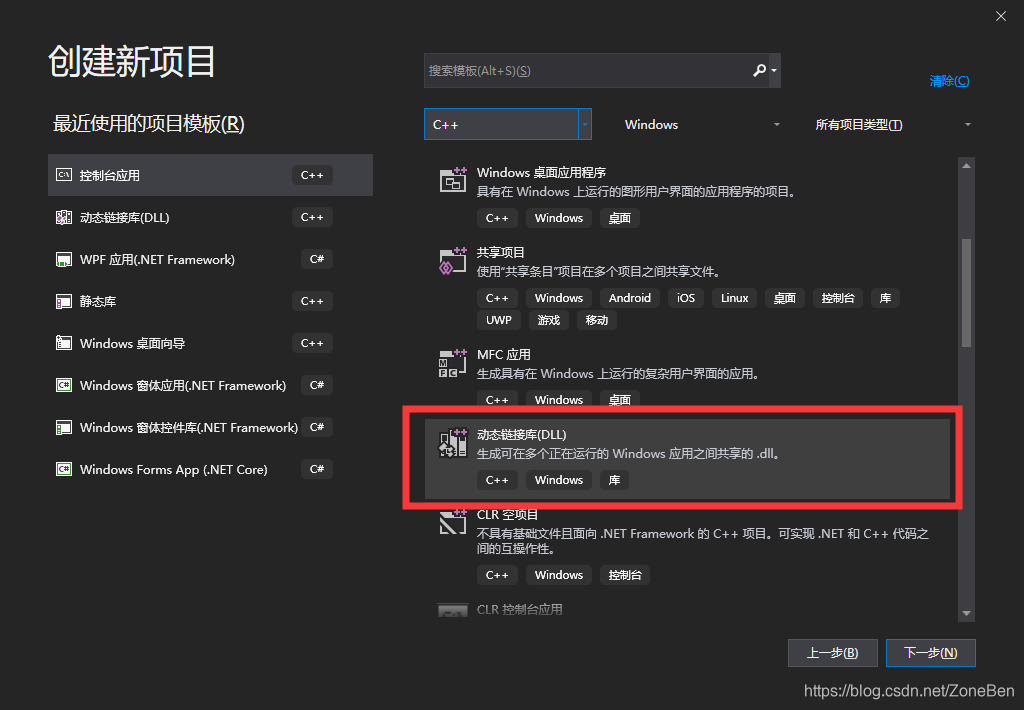The width and height of the screenshot is (1024, 710).
Task: Click the 上一步(B) button
Action: [832, 652]
